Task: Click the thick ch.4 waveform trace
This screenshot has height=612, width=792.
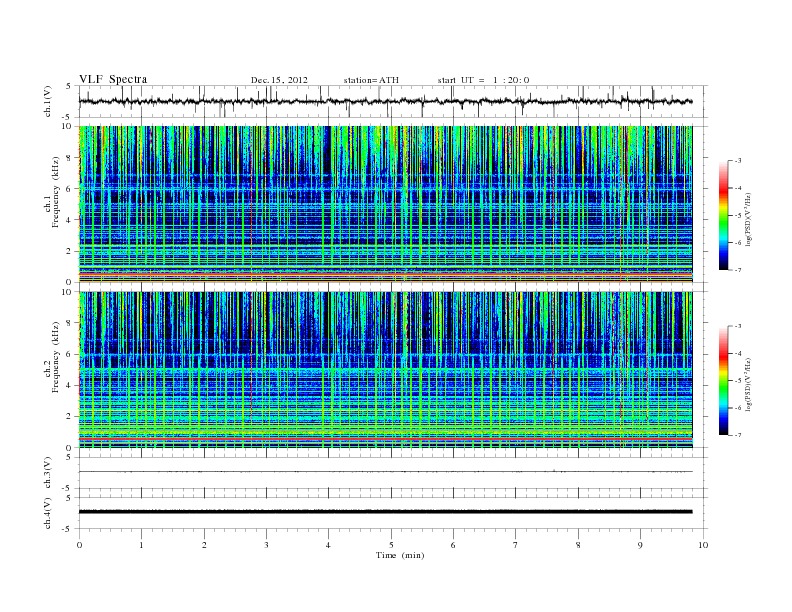Action: pos(385,512)
